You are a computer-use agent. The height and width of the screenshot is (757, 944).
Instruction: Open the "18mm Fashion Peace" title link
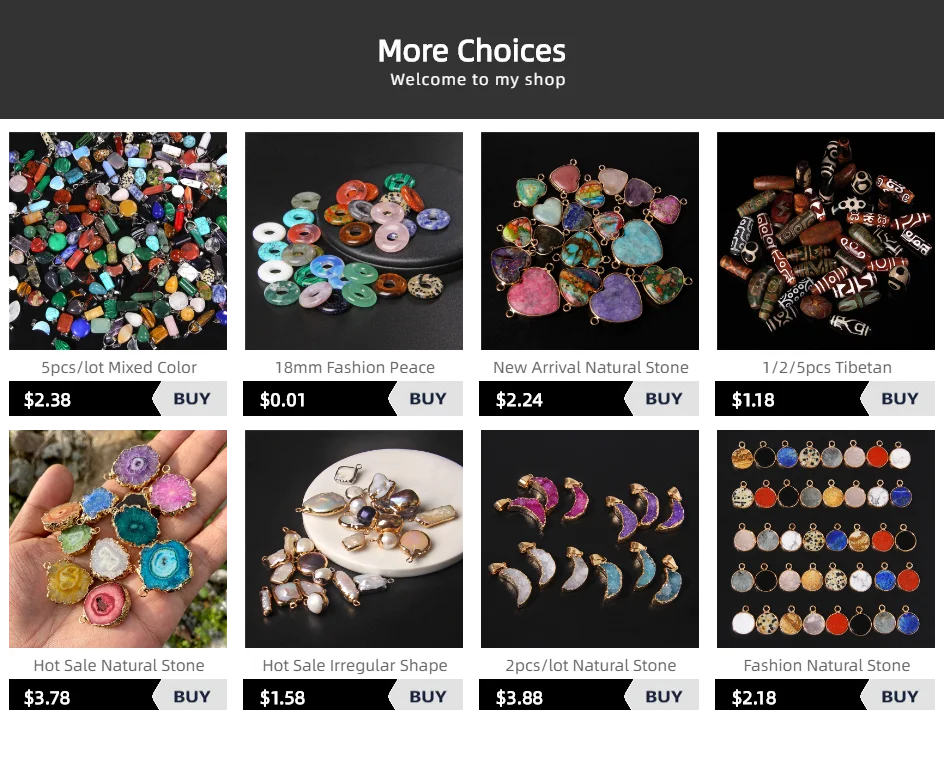coord(355,367)
